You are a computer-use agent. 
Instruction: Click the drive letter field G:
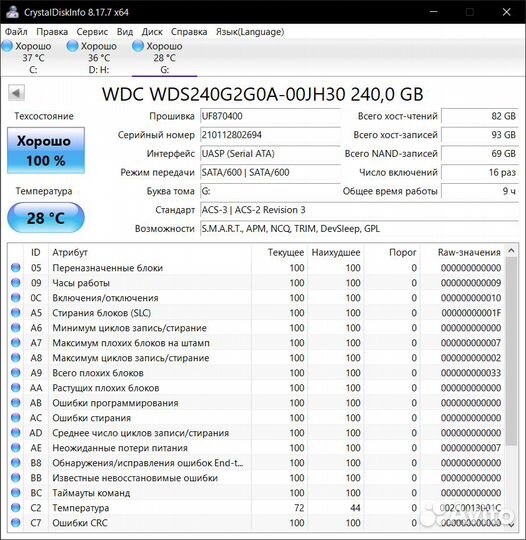270,191
